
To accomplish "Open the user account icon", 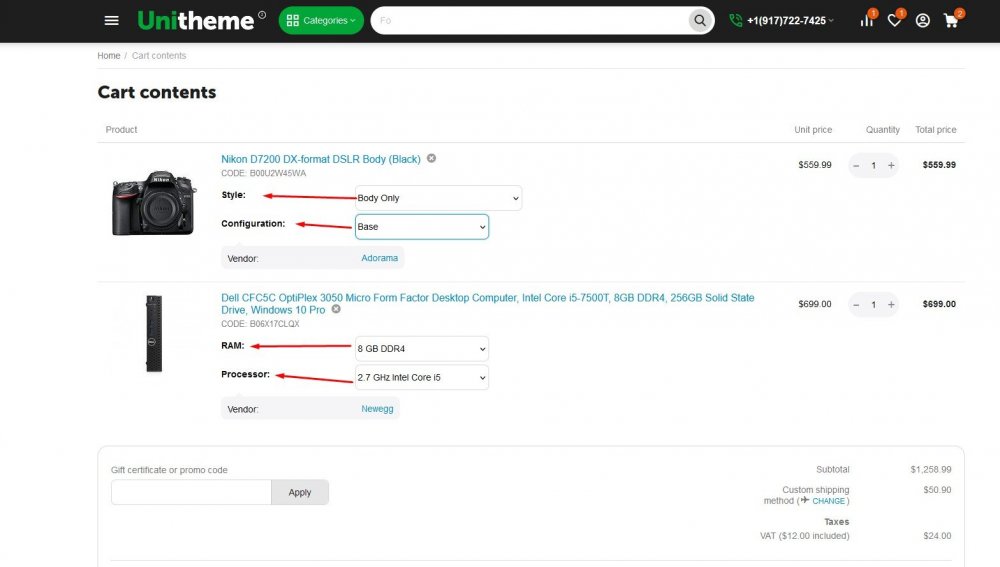I will tap(922, 21).
